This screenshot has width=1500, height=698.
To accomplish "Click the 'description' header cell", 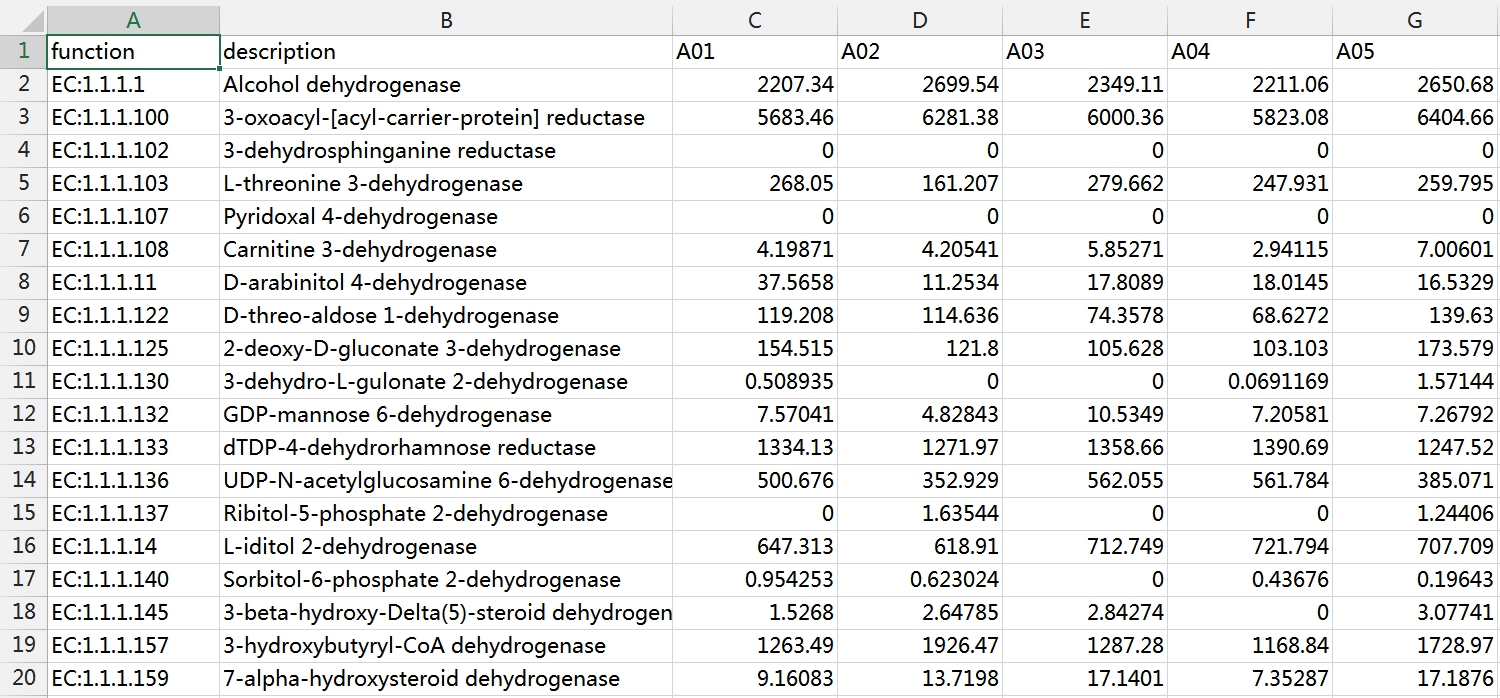I will [x=446, y=52].
